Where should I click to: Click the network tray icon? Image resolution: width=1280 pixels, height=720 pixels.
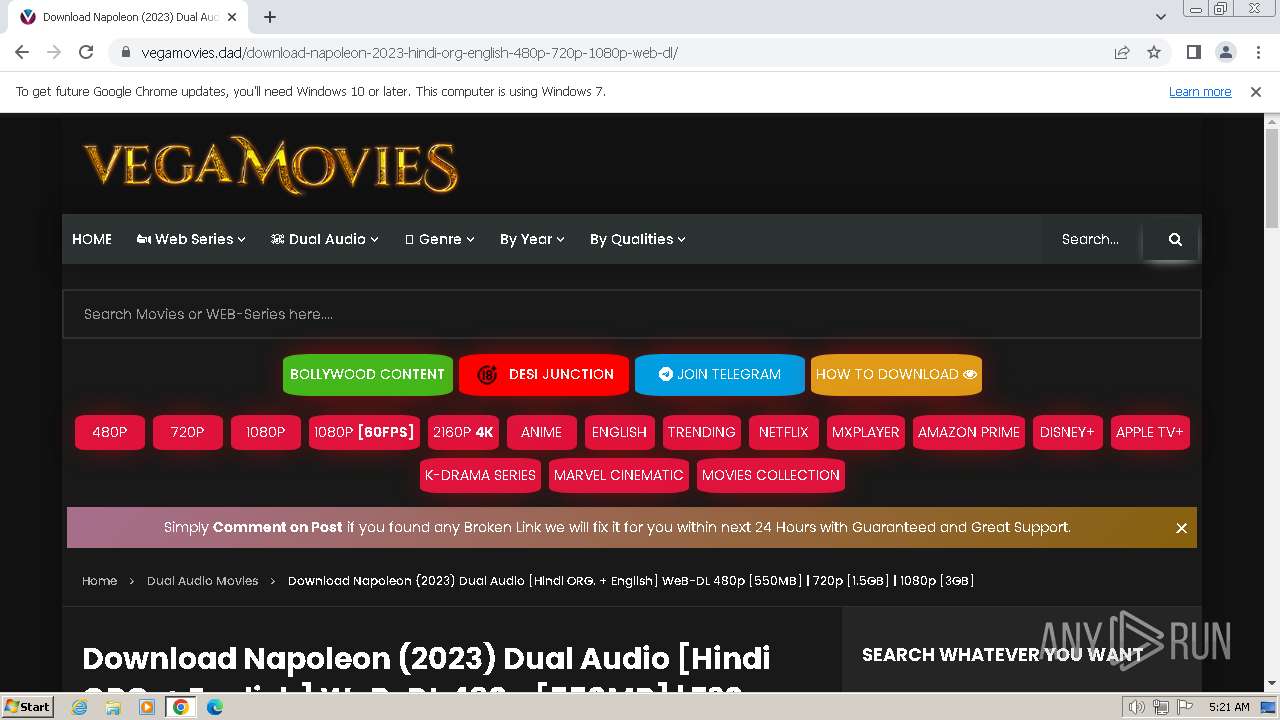point(1161,707)
